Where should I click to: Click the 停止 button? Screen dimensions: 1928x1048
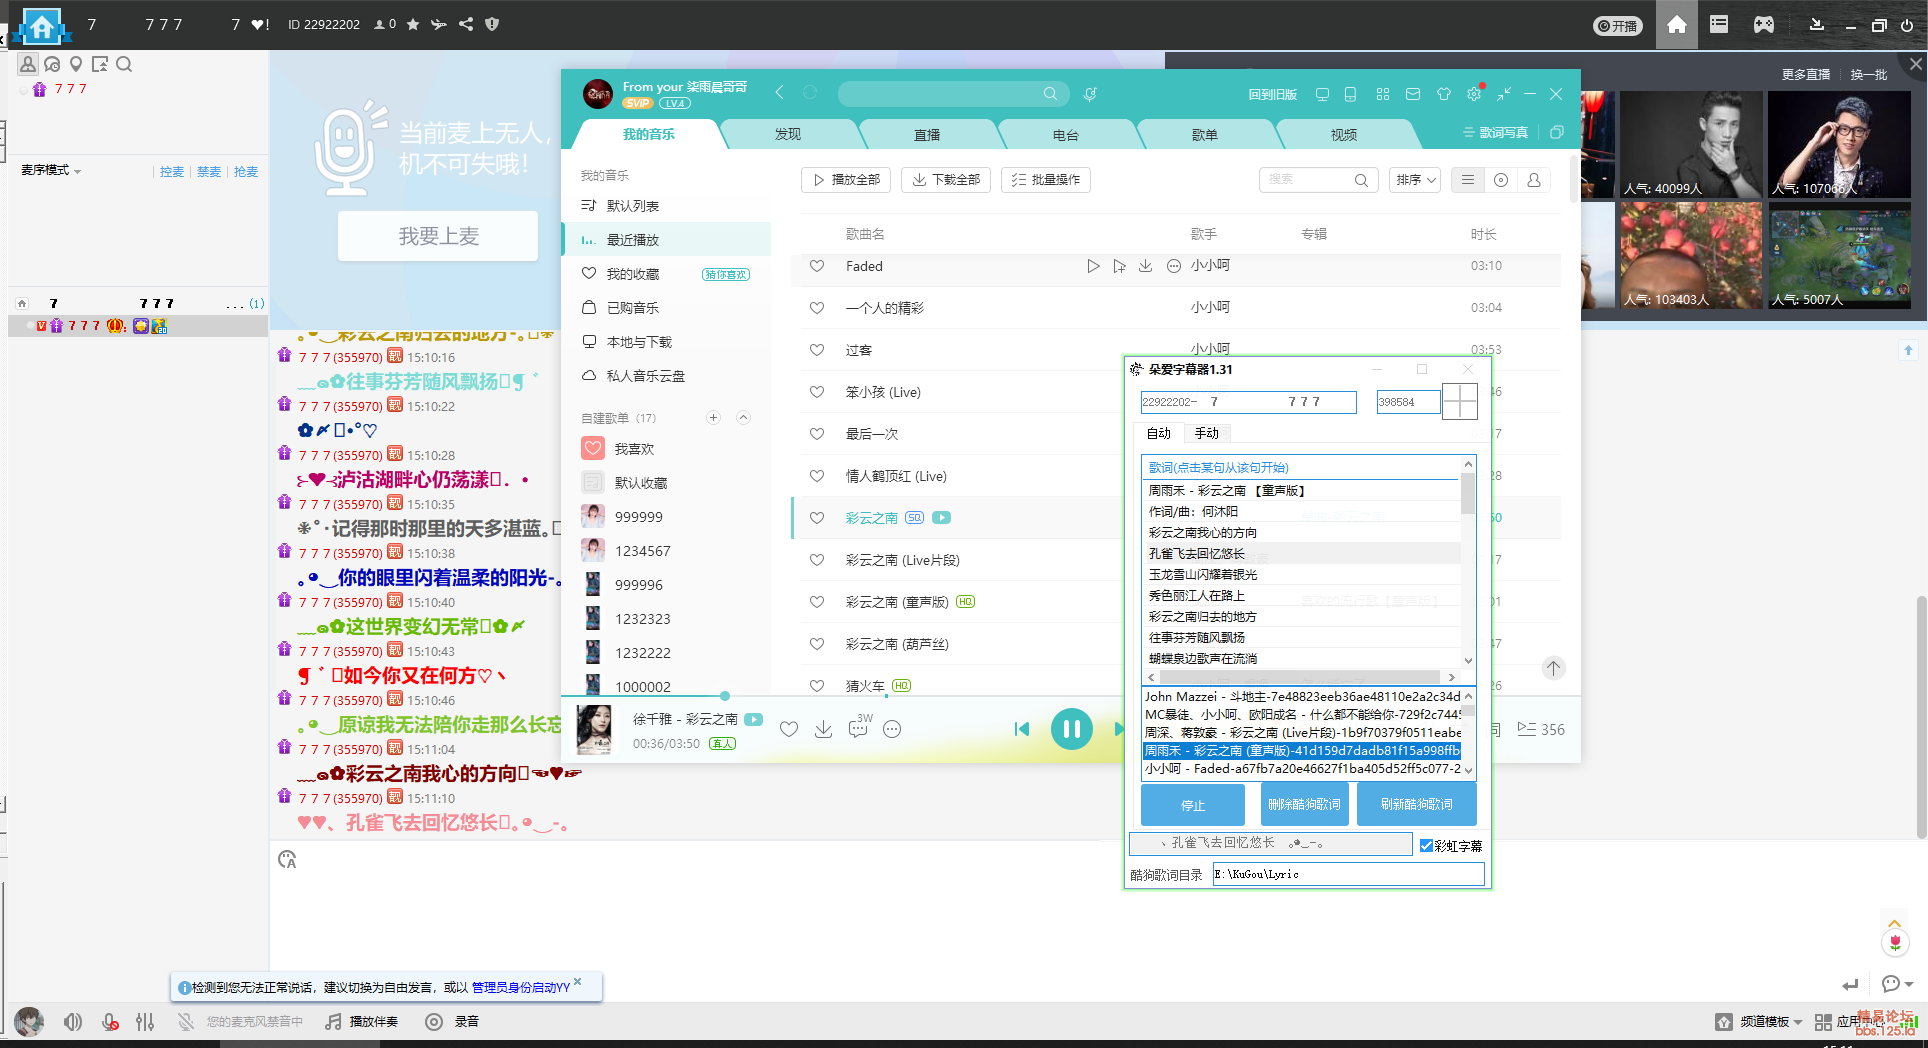[1193, 805]
